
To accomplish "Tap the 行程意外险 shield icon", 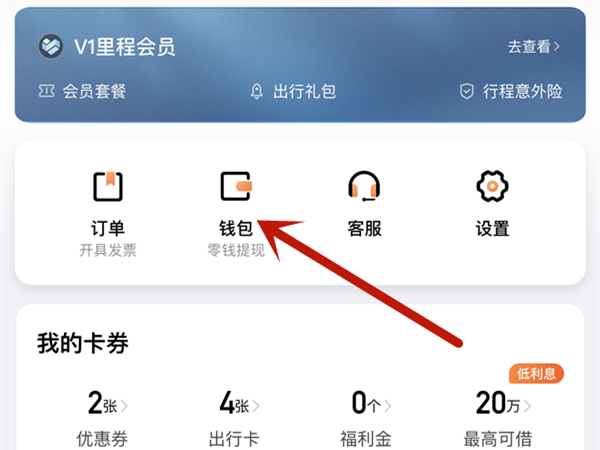I will pyautogui.click(x=466, y=91).
